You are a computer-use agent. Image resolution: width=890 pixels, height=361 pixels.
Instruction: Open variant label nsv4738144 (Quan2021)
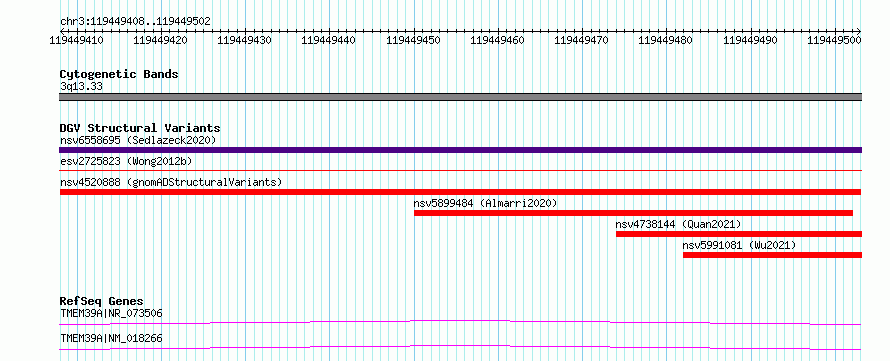click(x=678, y=224)
